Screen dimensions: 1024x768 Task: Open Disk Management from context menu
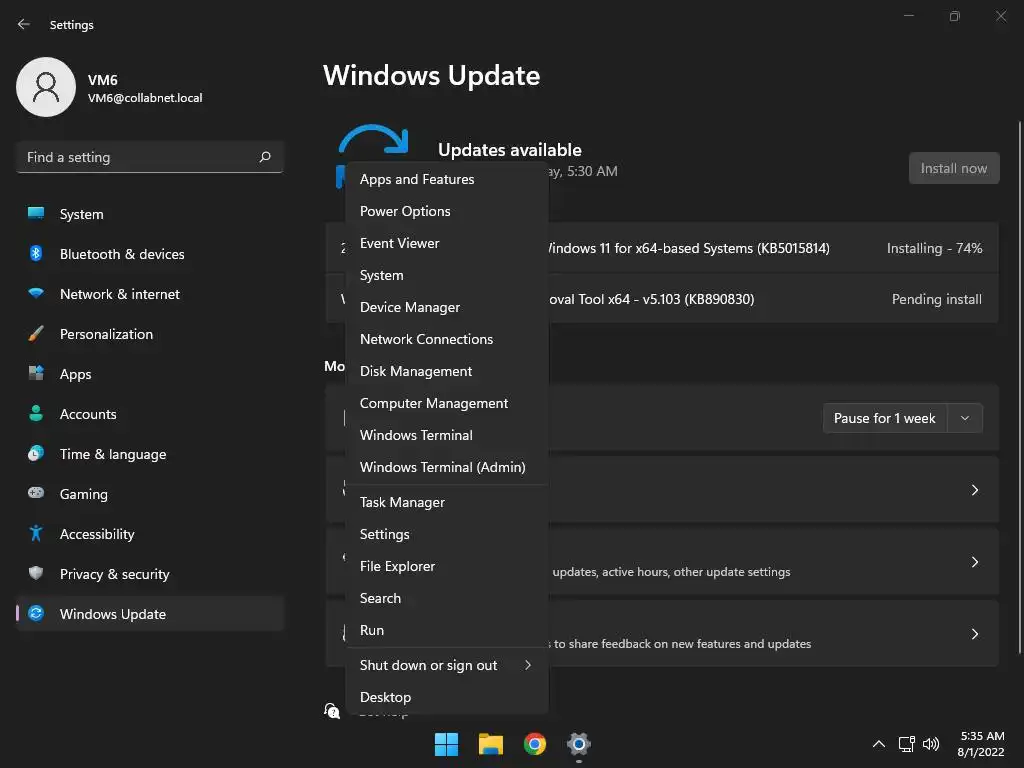point(447,371)
